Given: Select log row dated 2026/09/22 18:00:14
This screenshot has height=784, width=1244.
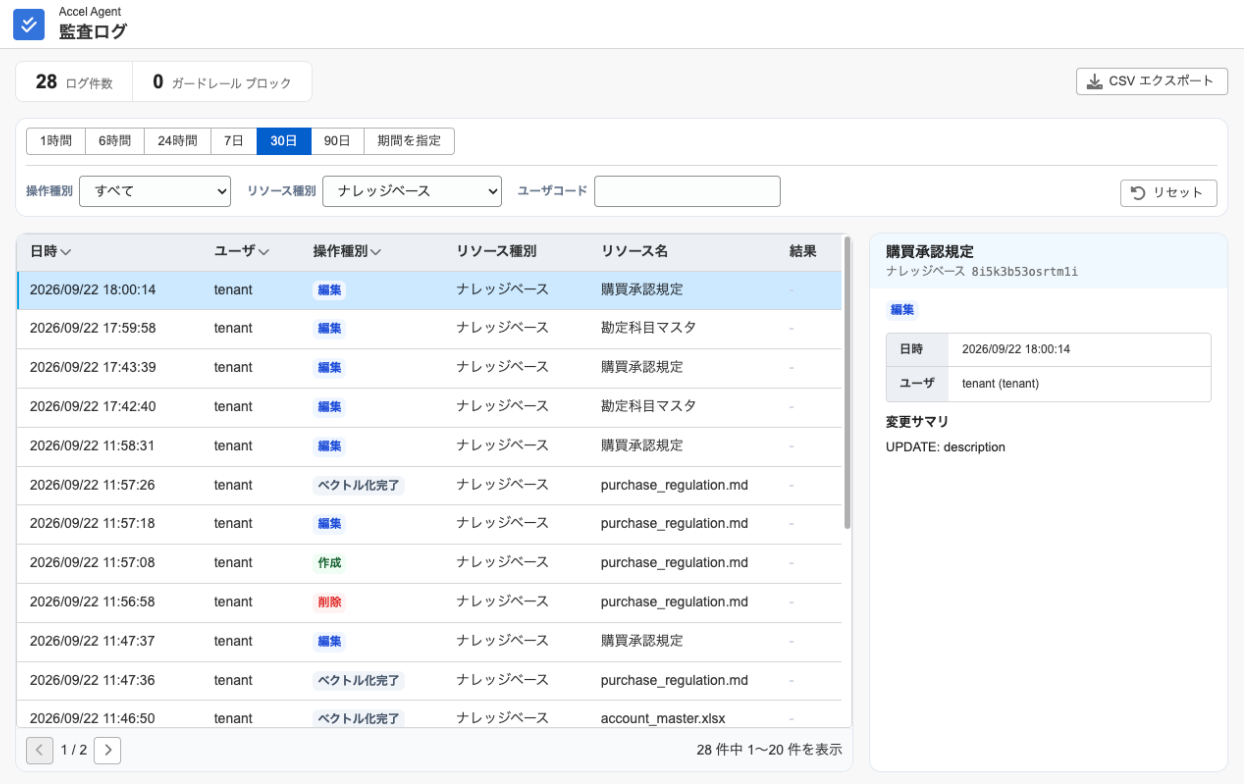Looking at the screenshot, I should (x=429, y=290).
